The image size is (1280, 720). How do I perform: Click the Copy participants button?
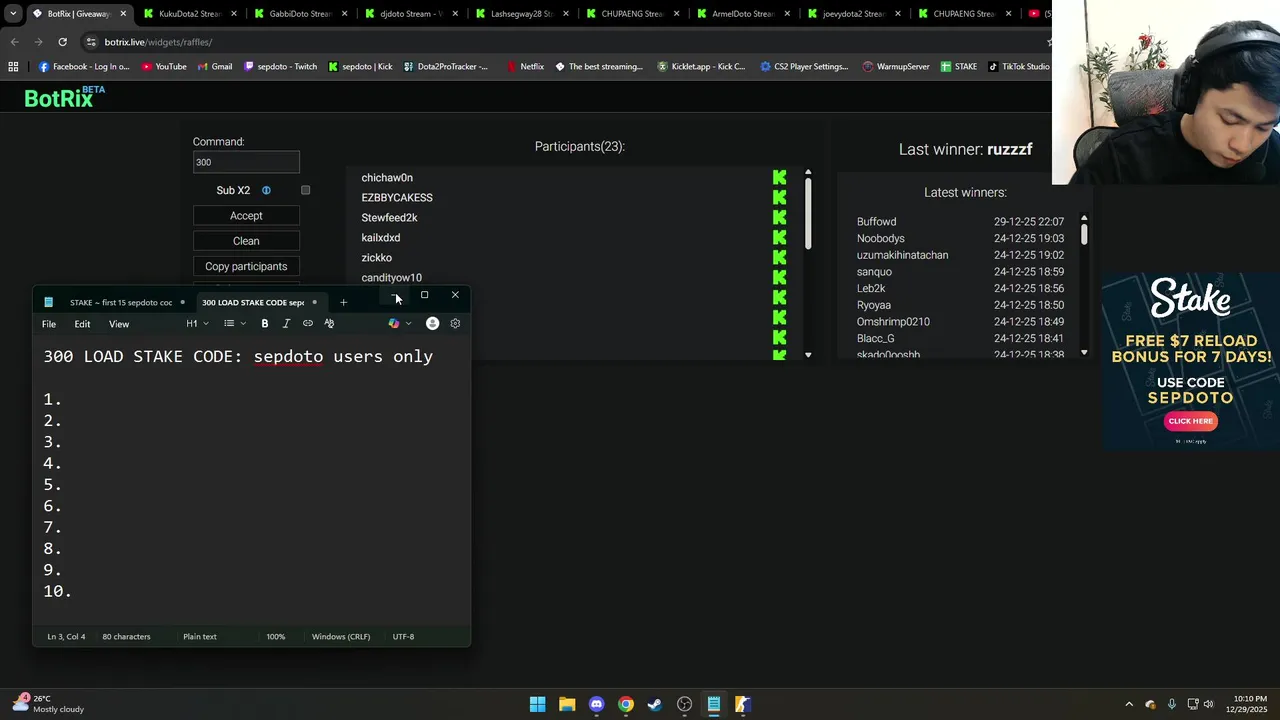click(x=246, y=266)
